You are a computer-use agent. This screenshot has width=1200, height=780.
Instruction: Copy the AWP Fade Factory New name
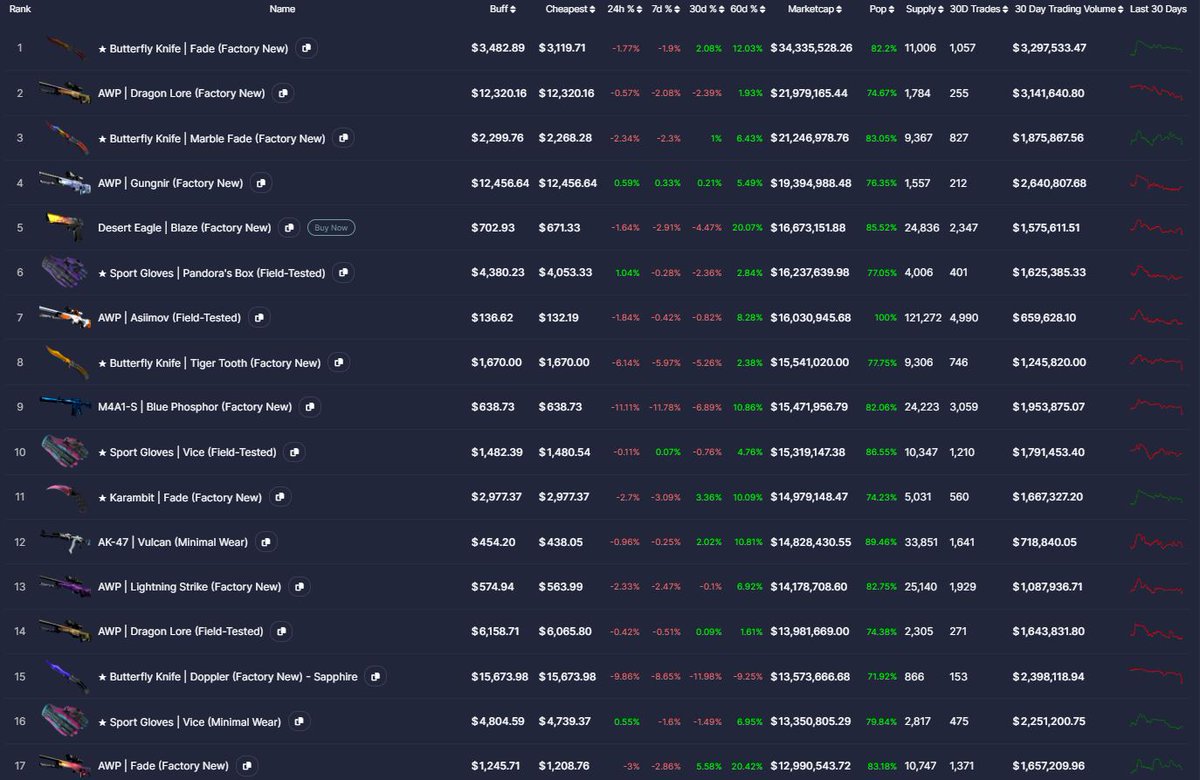pos(246,766)
